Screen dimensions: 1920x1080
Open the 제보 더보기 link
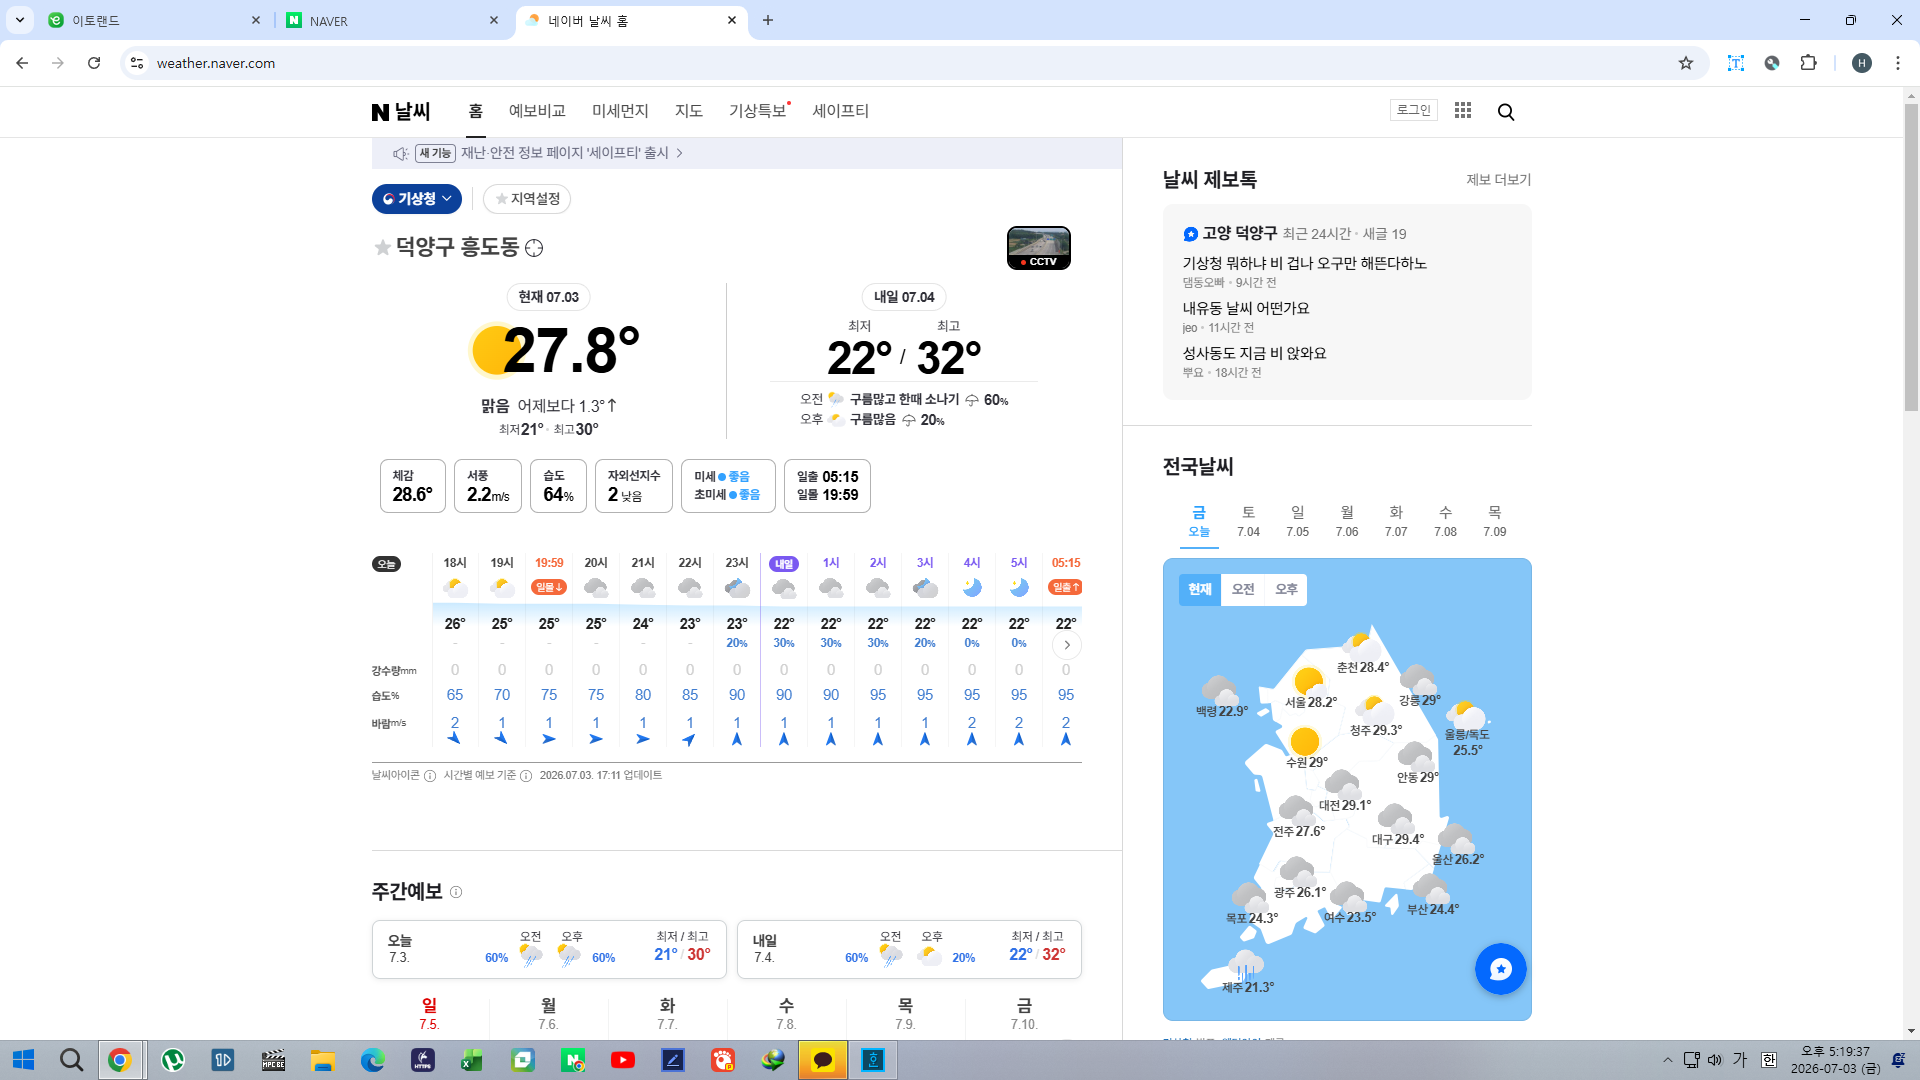pos(1498,180)
